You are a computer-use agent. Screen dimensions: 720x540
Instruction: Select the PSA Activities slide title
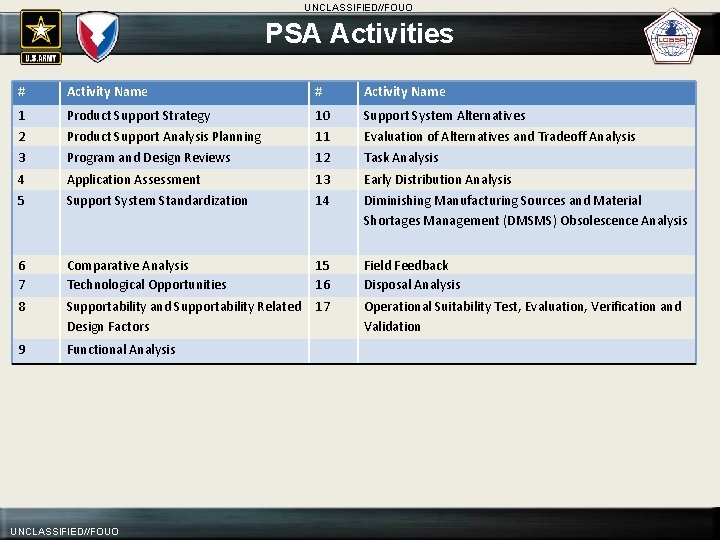(x=360, y=34)
